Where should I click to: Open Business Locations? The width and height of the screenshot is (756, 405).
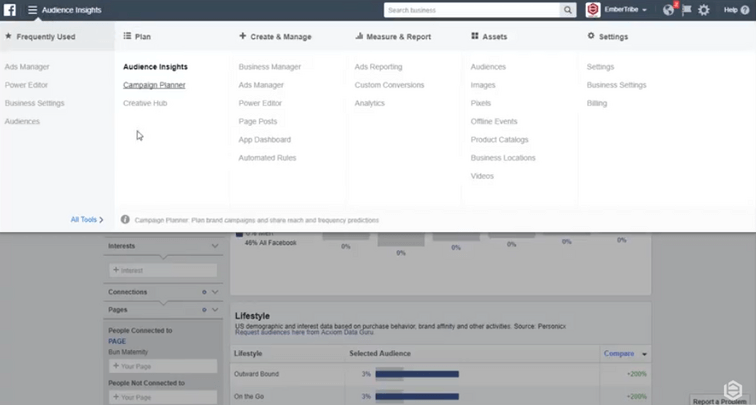(x=503, y=158)
